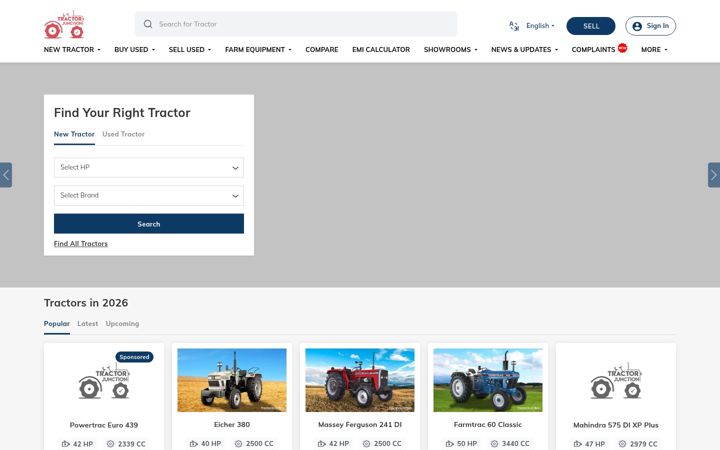The height and width of the screenshot is (450, 720).
Task: Open Select Brand dropdown
Action: click(x=149, y=196)
